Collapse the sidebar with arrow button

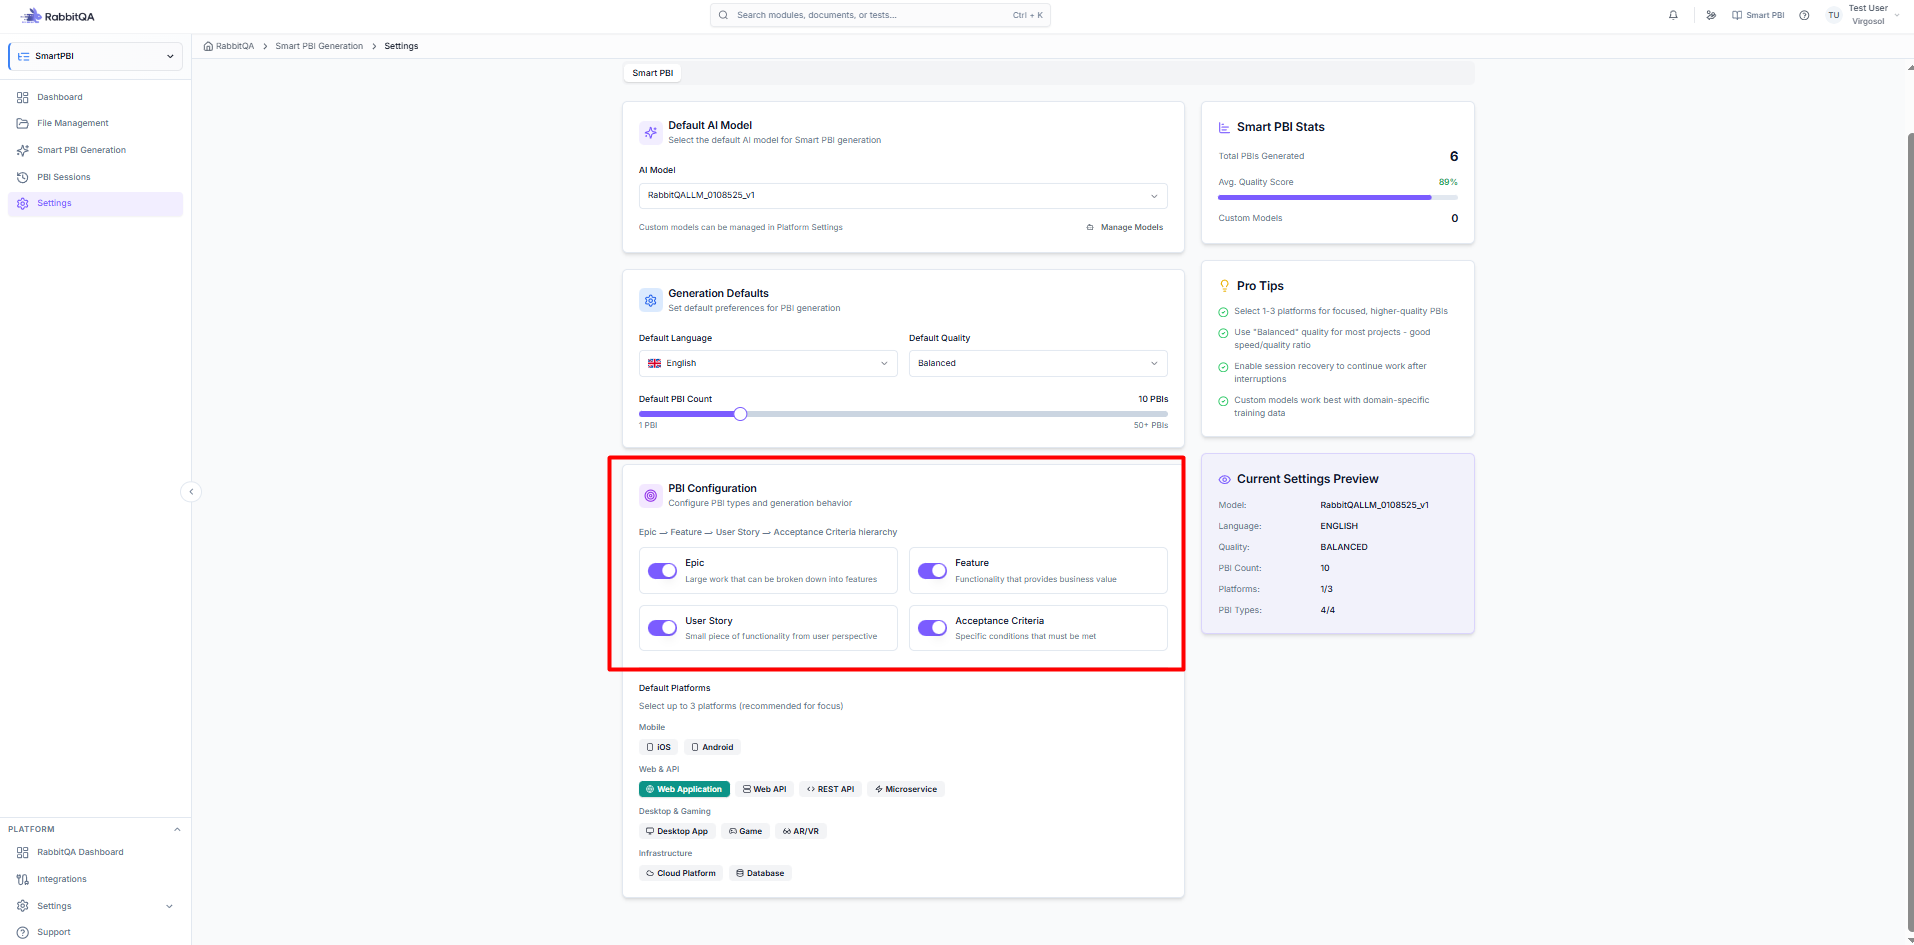pos(191,491)
